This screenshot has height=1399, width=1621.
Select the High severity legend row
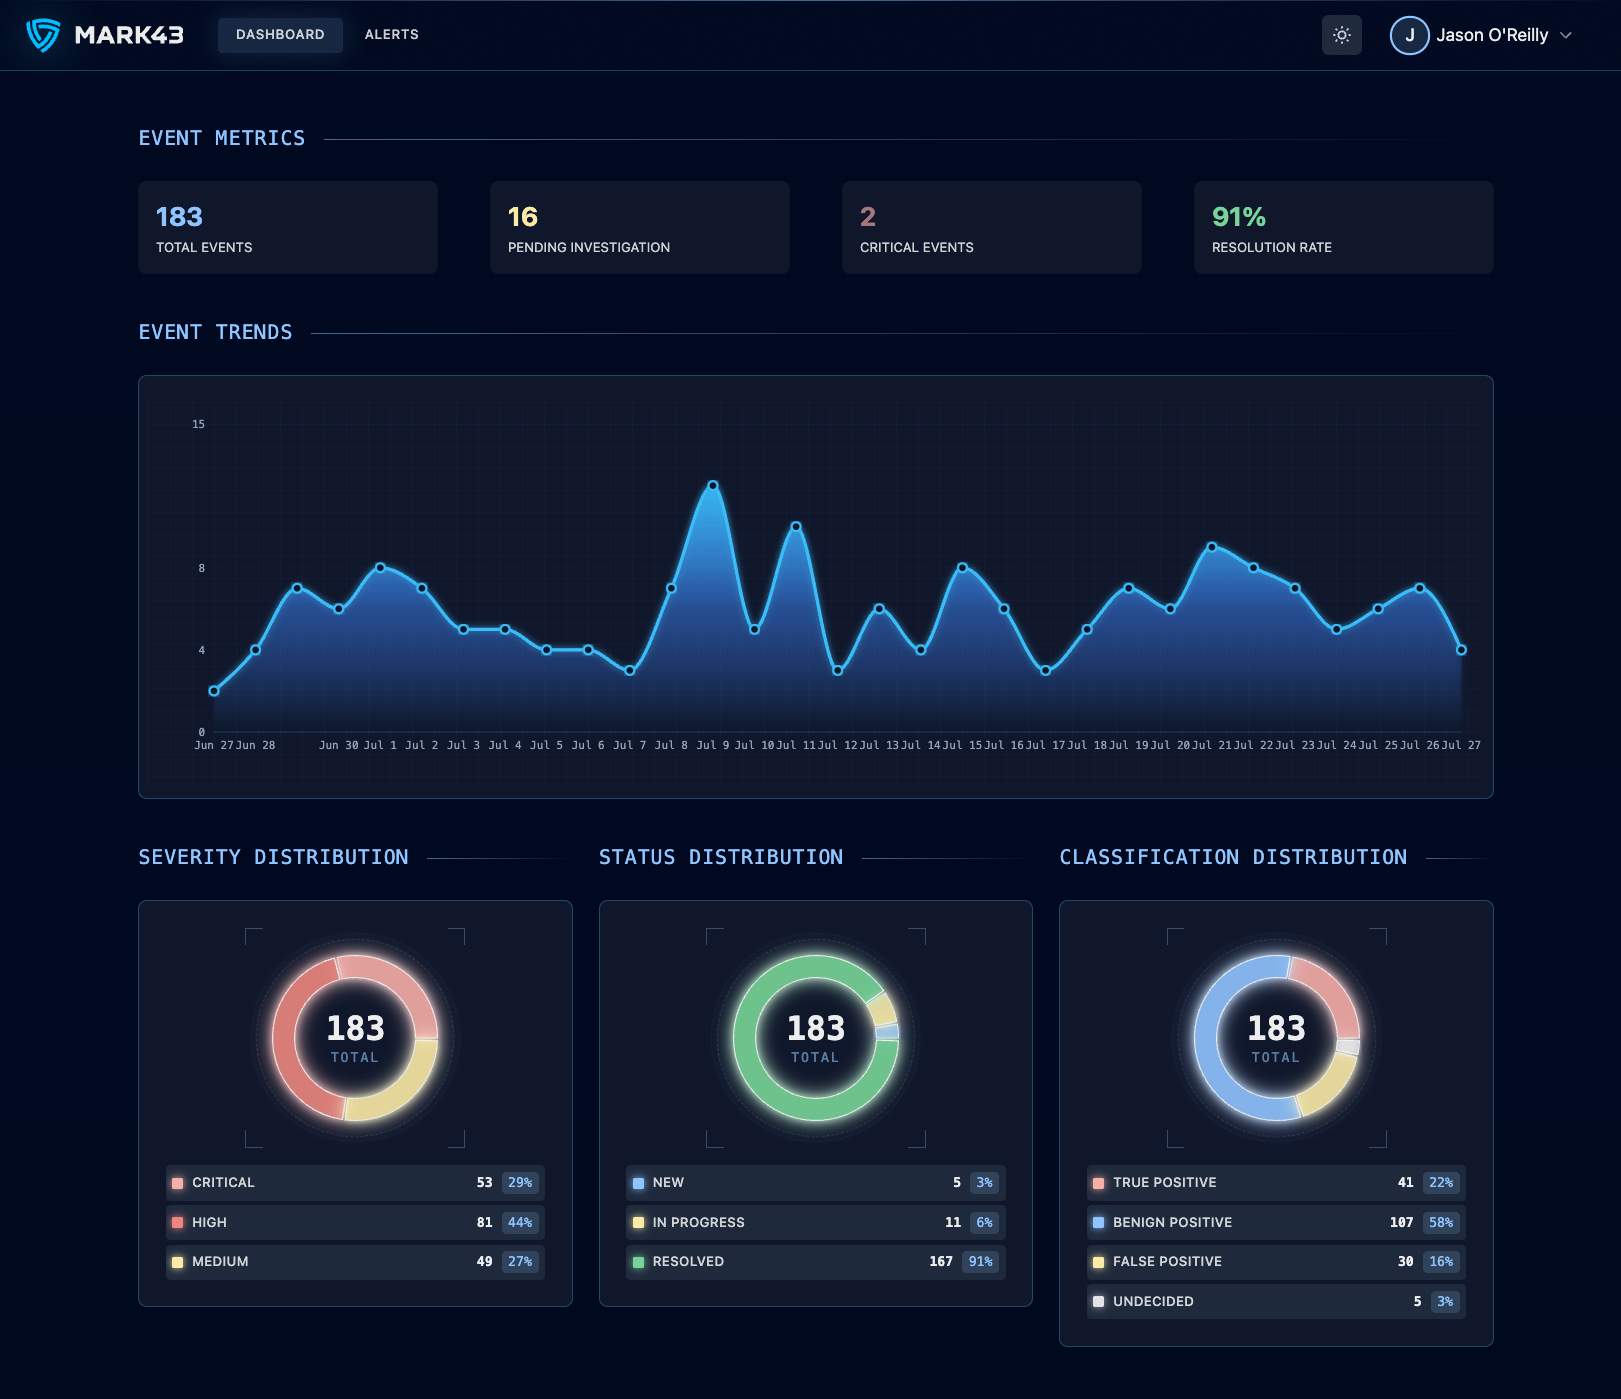355,1222
